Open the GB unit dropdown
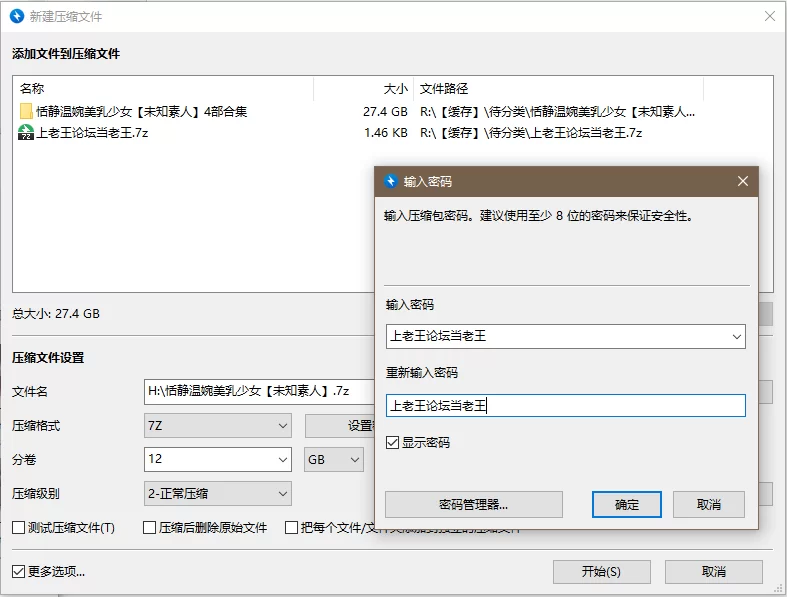787x597 pixels. click(333, 459)
